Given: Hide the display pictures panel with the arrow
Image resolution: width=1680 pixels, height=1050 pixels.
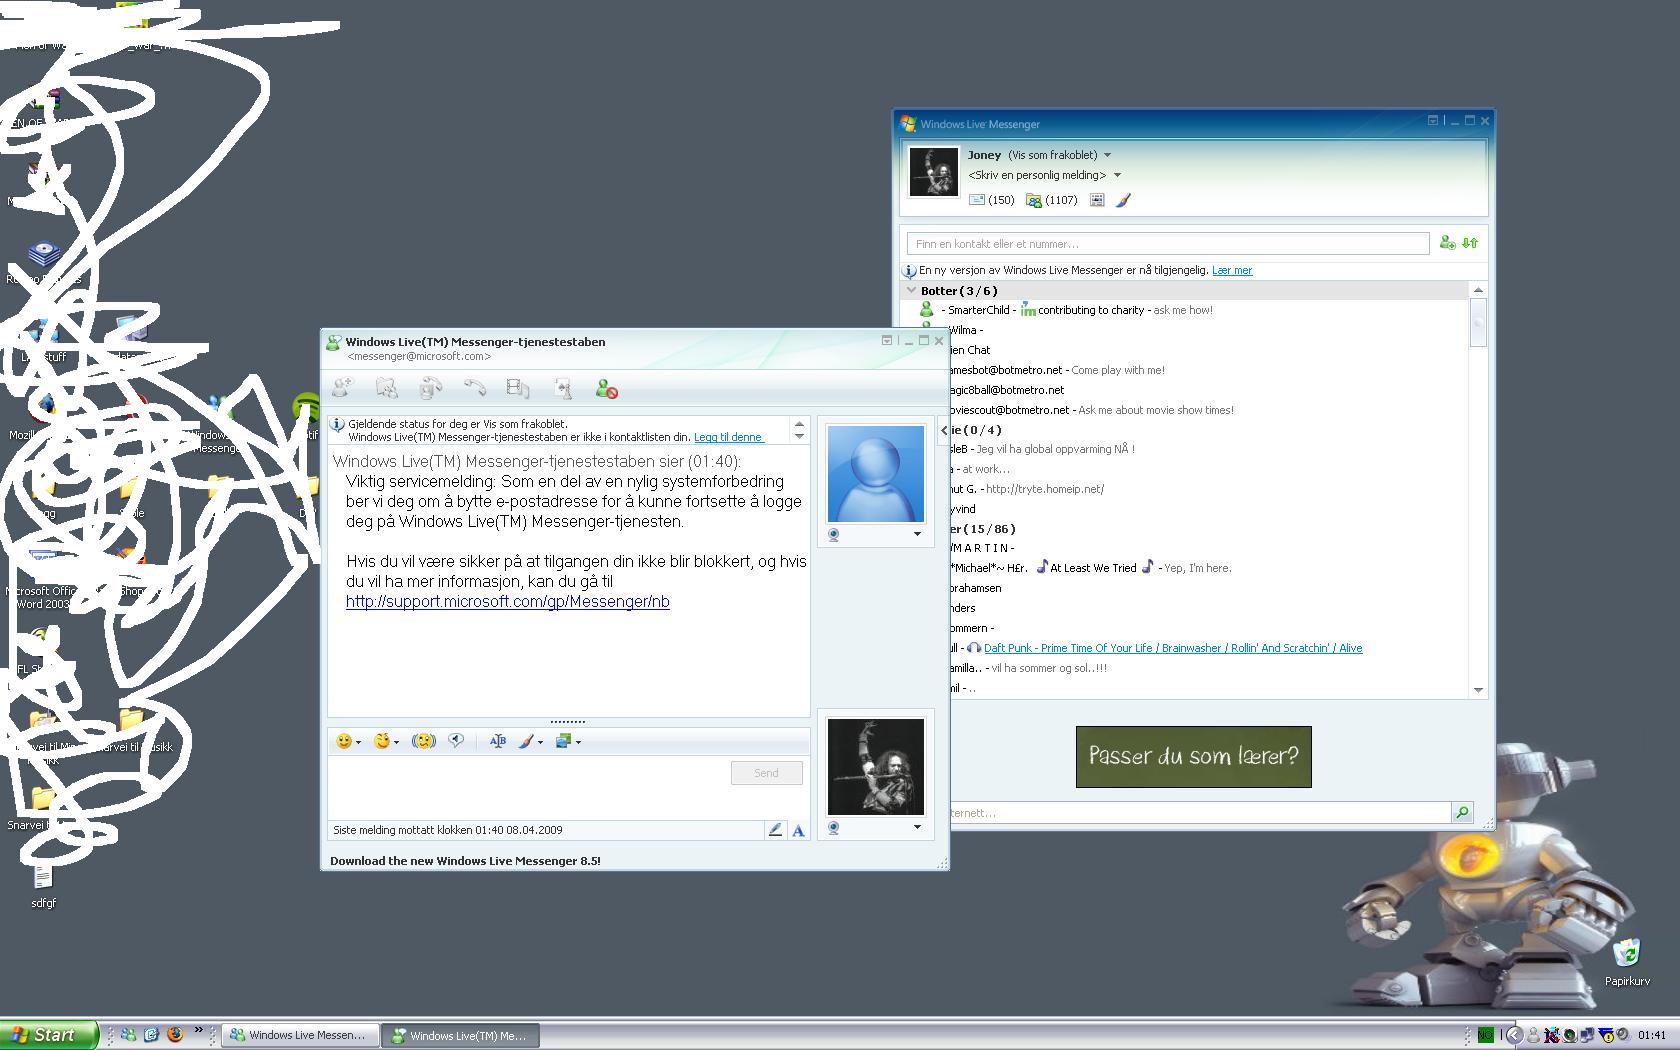Looking at the screenshot, I should (x=944, y=430).
